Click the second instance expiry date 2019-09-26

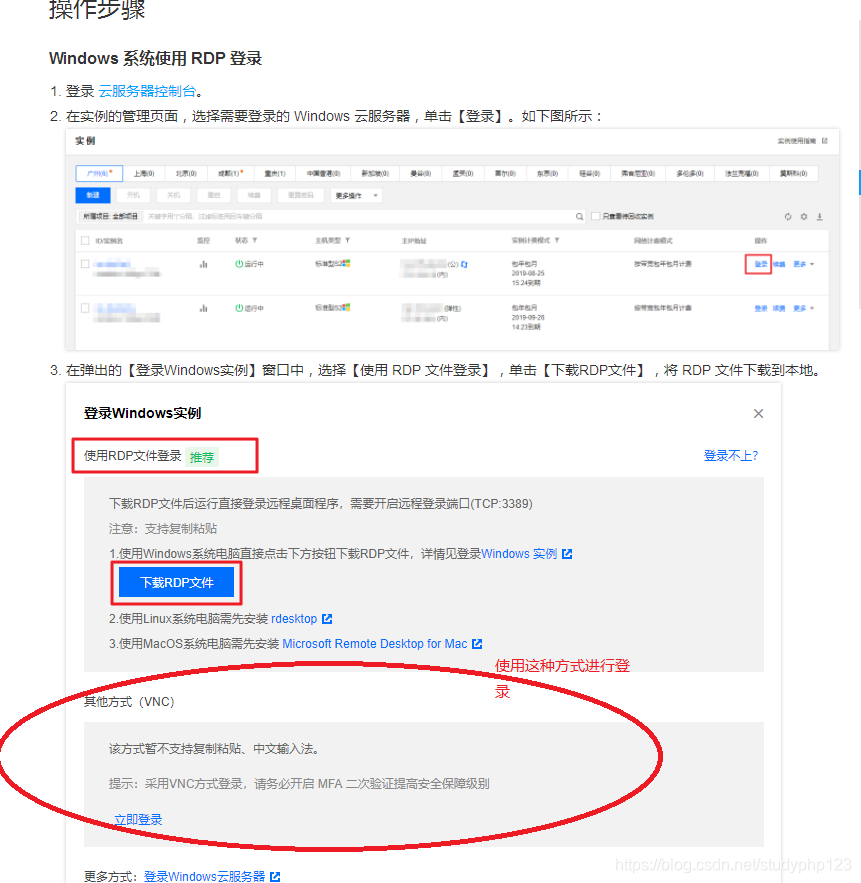click(528, 318)
